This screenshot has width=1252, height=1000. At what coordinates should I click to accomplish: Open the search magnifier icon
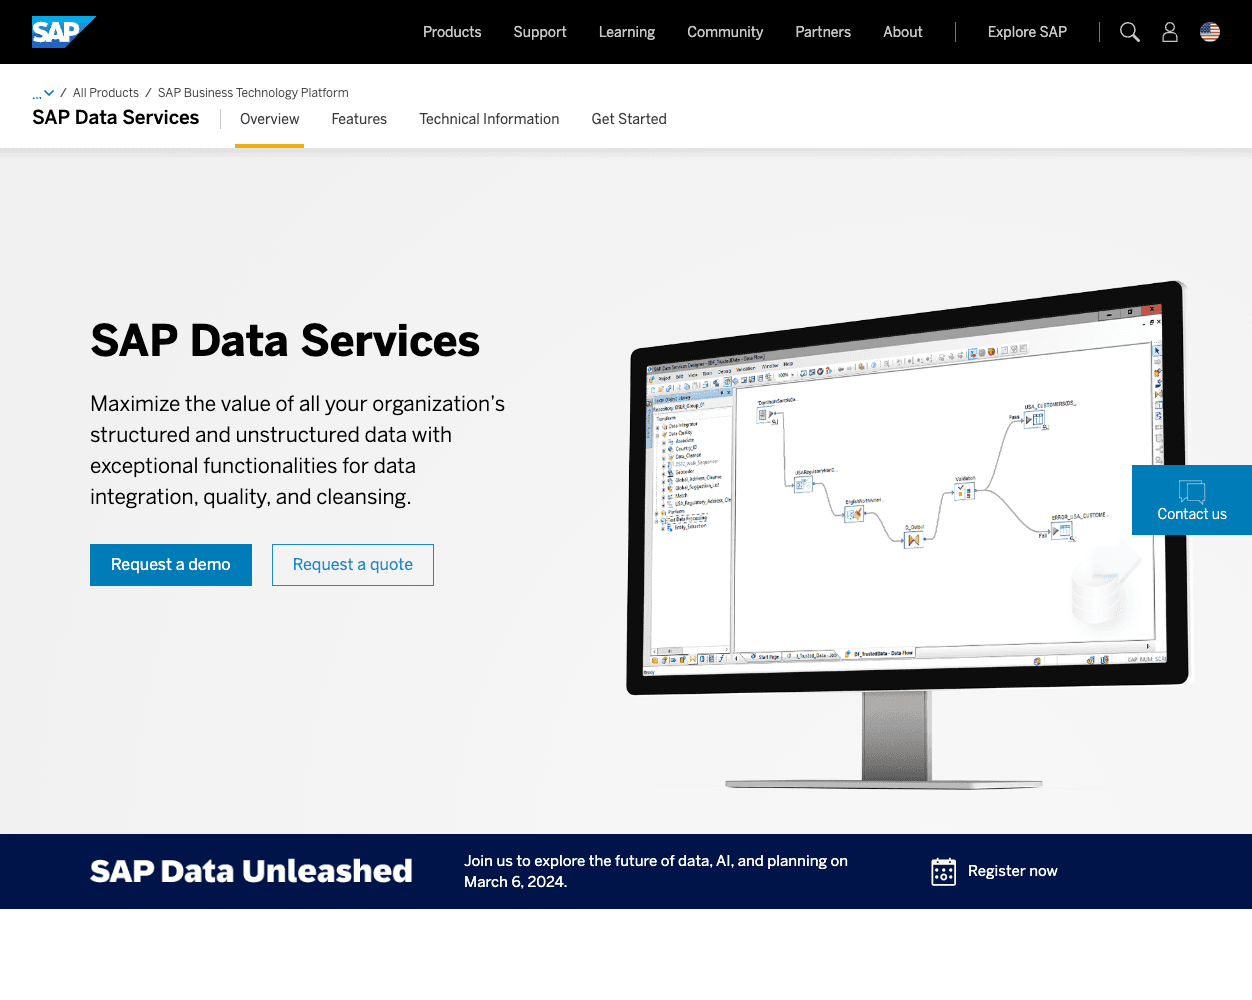[1130, 32]
